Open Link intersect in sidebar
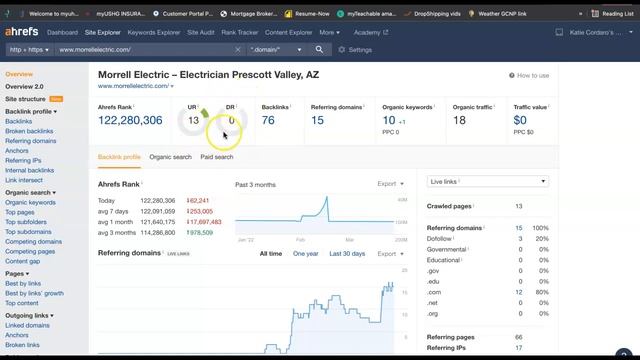Screen dimensions: 640x360 24,180
